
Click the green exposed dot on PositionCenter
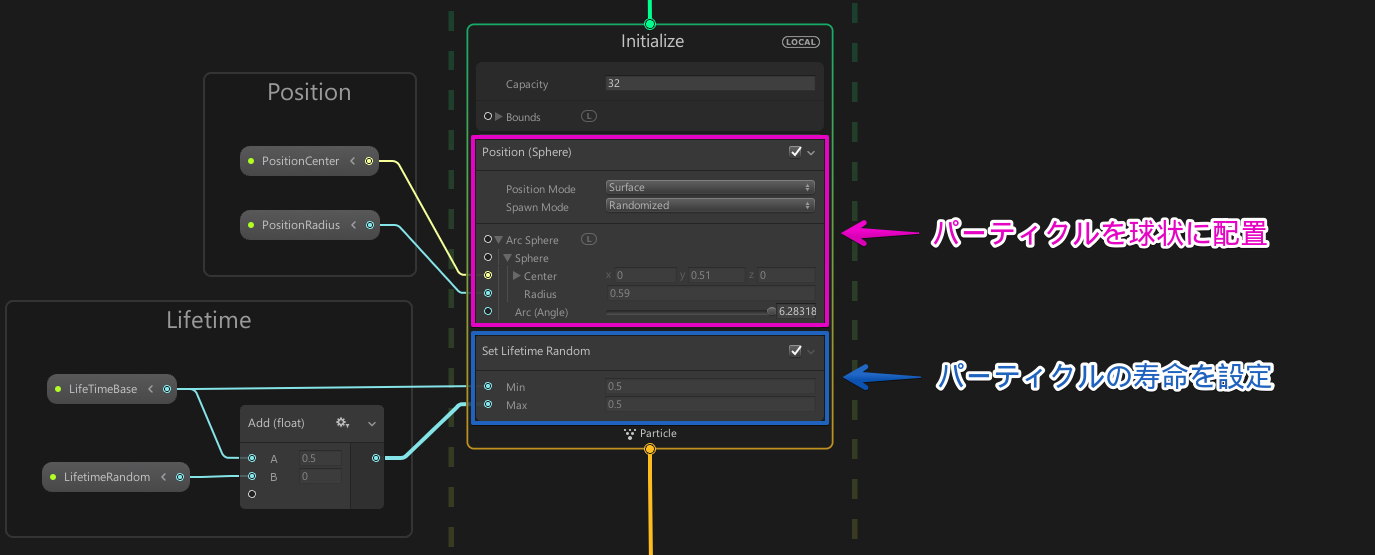pyautogui.click(x=251, y=161)
